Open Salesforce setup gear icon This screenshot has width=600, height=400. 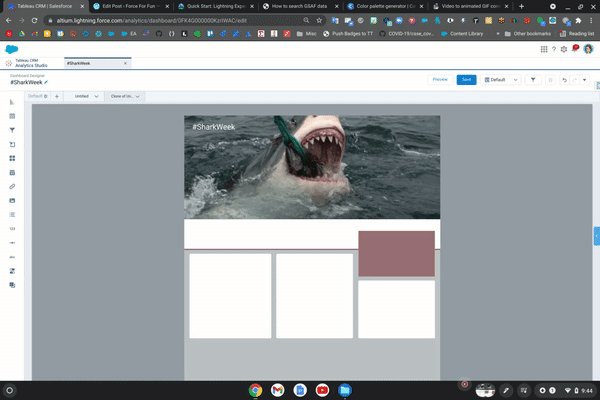(564, 49)
